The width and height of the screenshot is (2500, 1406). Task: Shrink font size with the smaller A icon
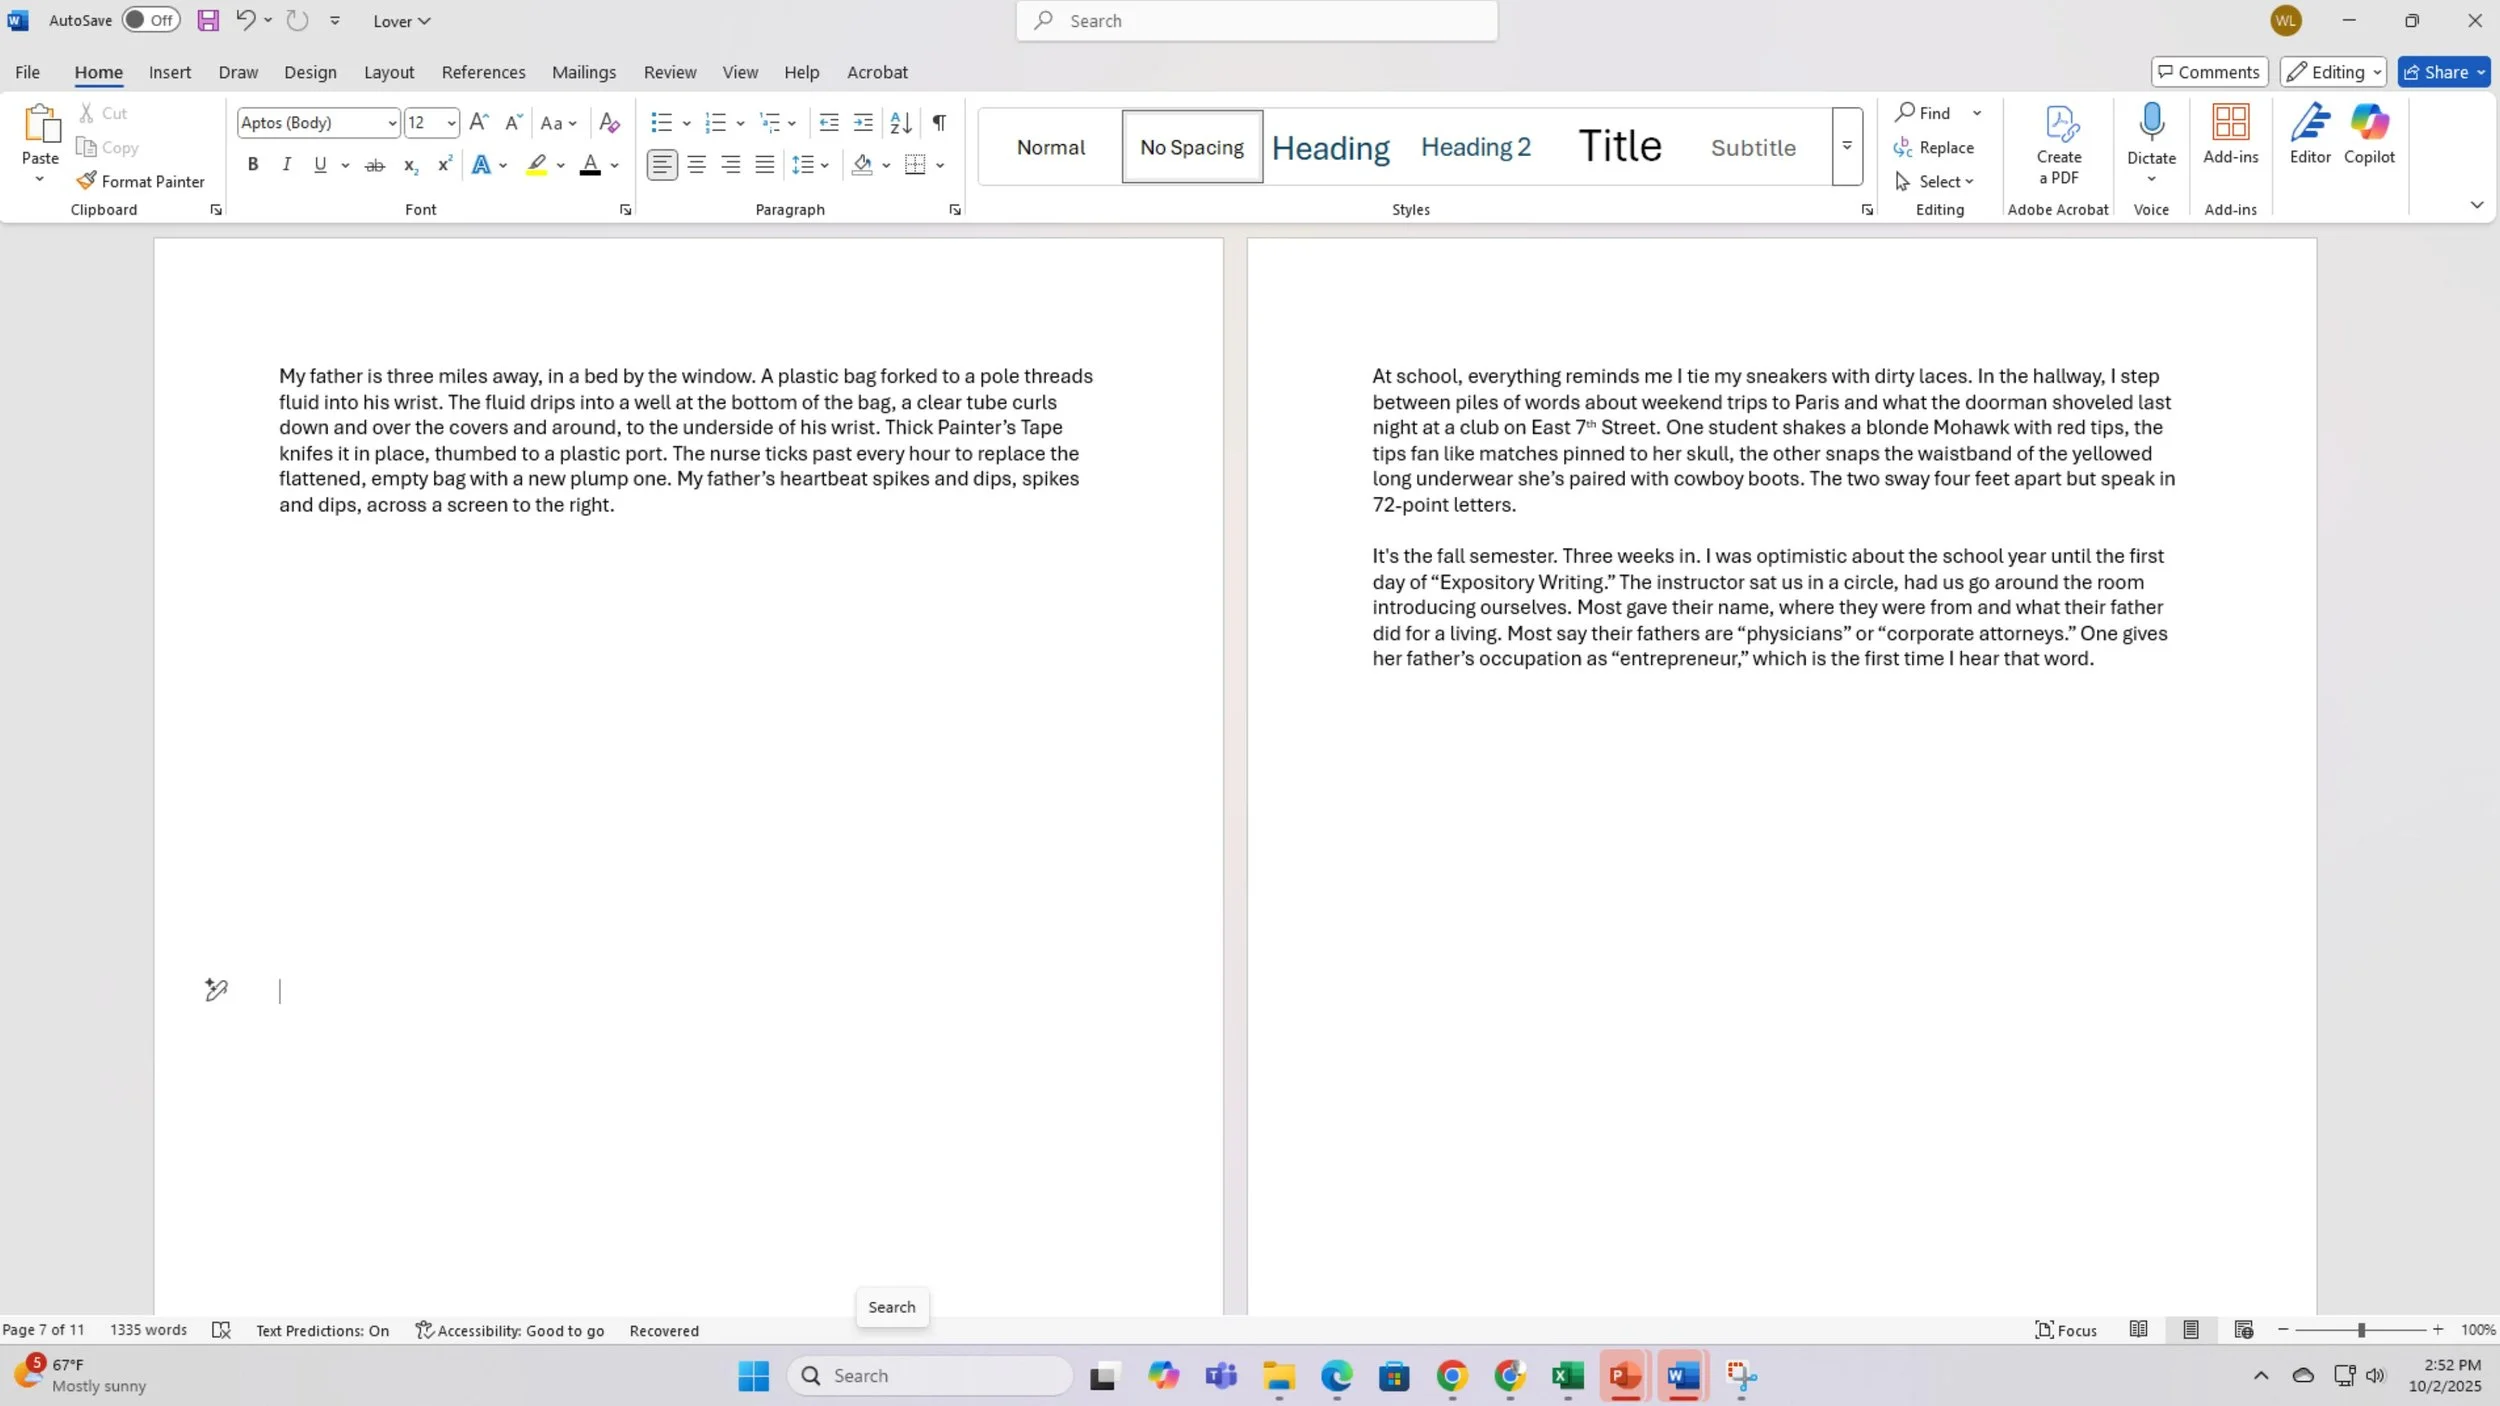pyautogui.click(x=513, y=122)
